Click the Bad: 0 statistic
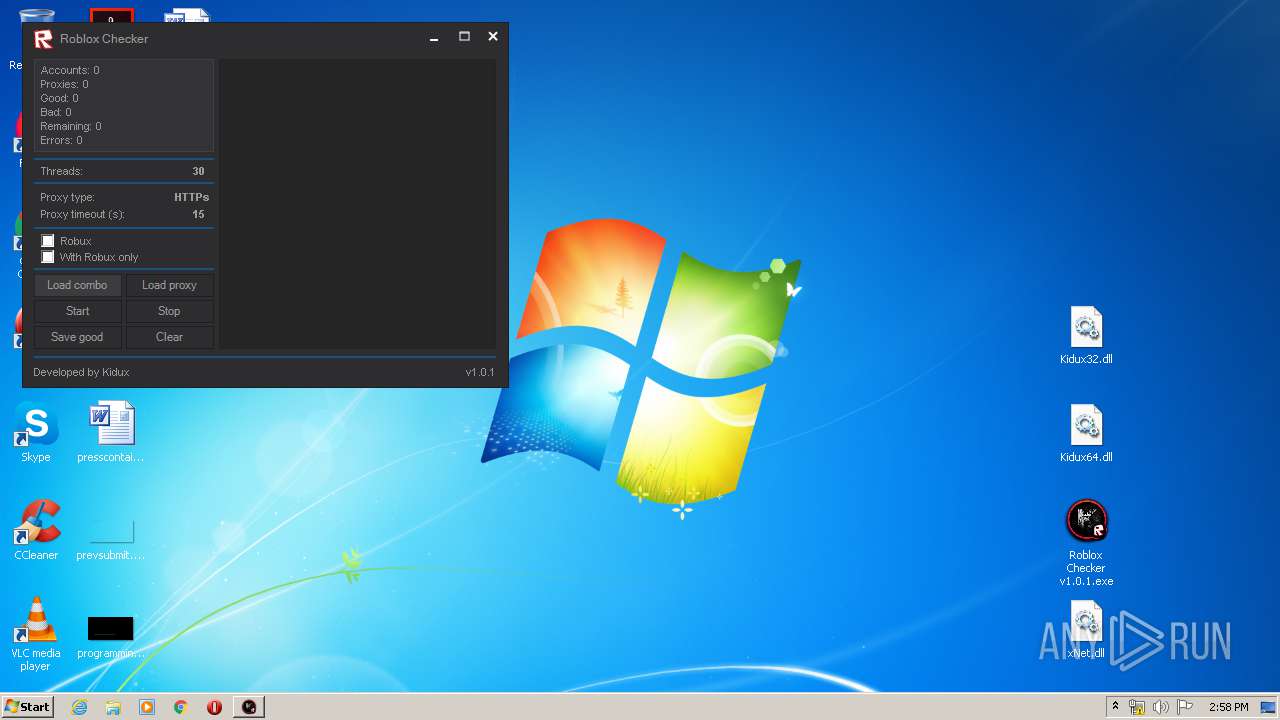This screenshot has width=1280, height=720. tap(56, 112)
